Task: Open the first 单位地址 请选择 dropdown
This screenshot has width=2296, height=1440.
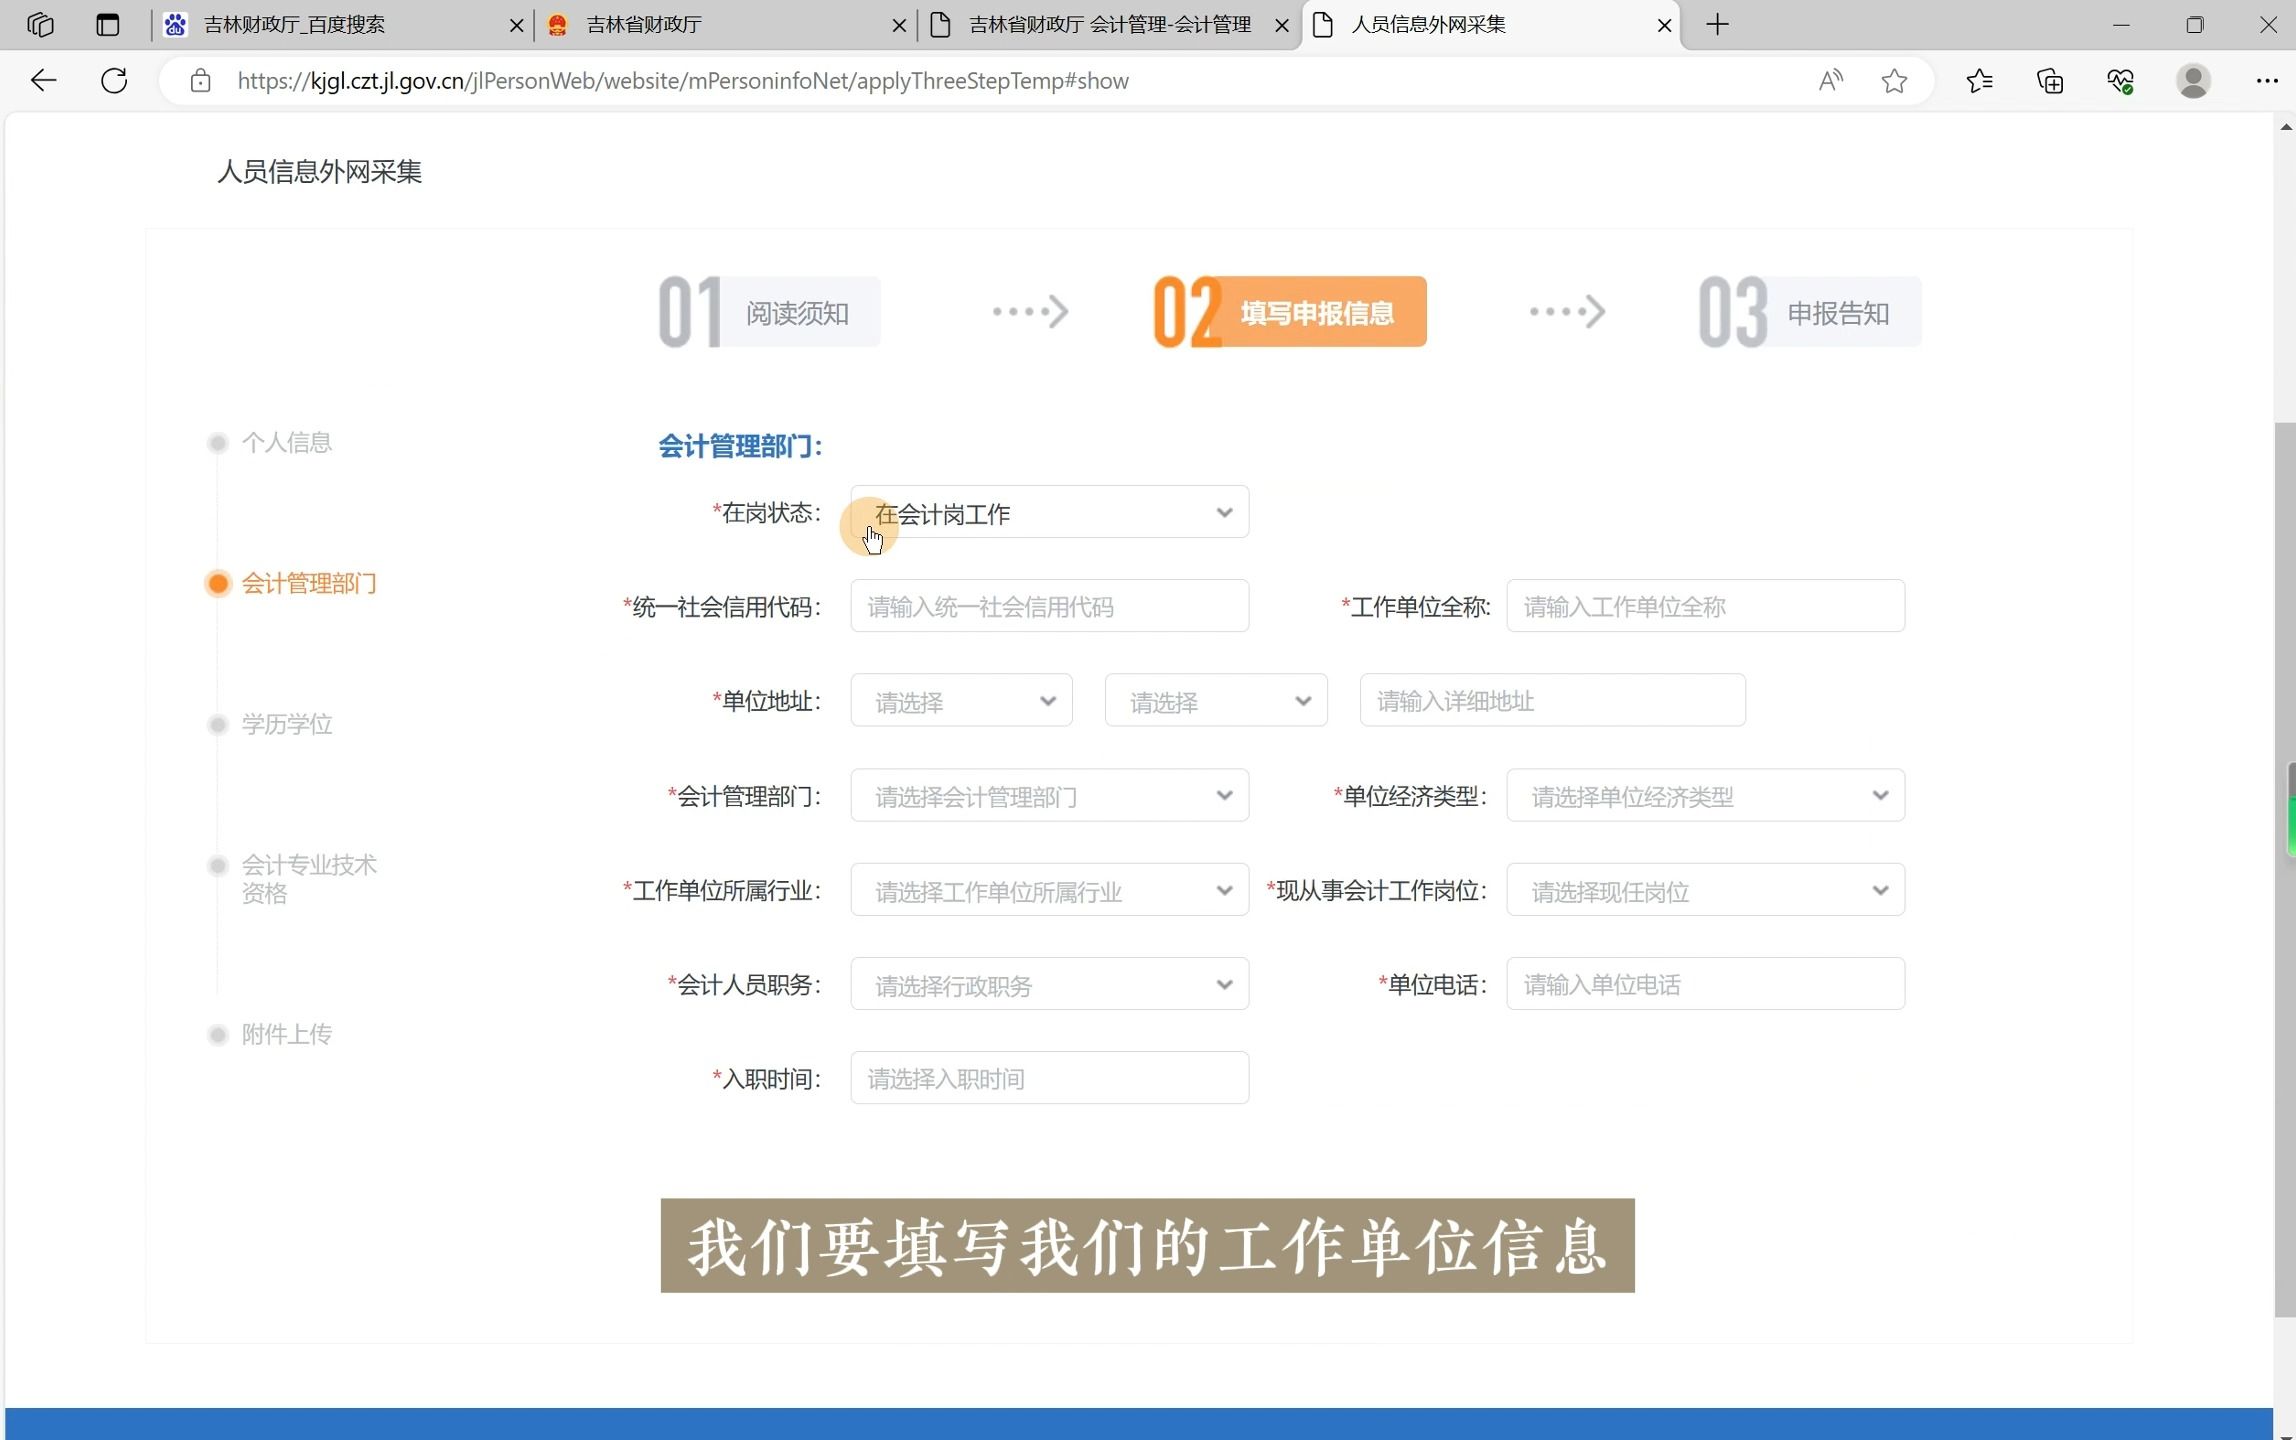Action: click(x=961, y=700)
